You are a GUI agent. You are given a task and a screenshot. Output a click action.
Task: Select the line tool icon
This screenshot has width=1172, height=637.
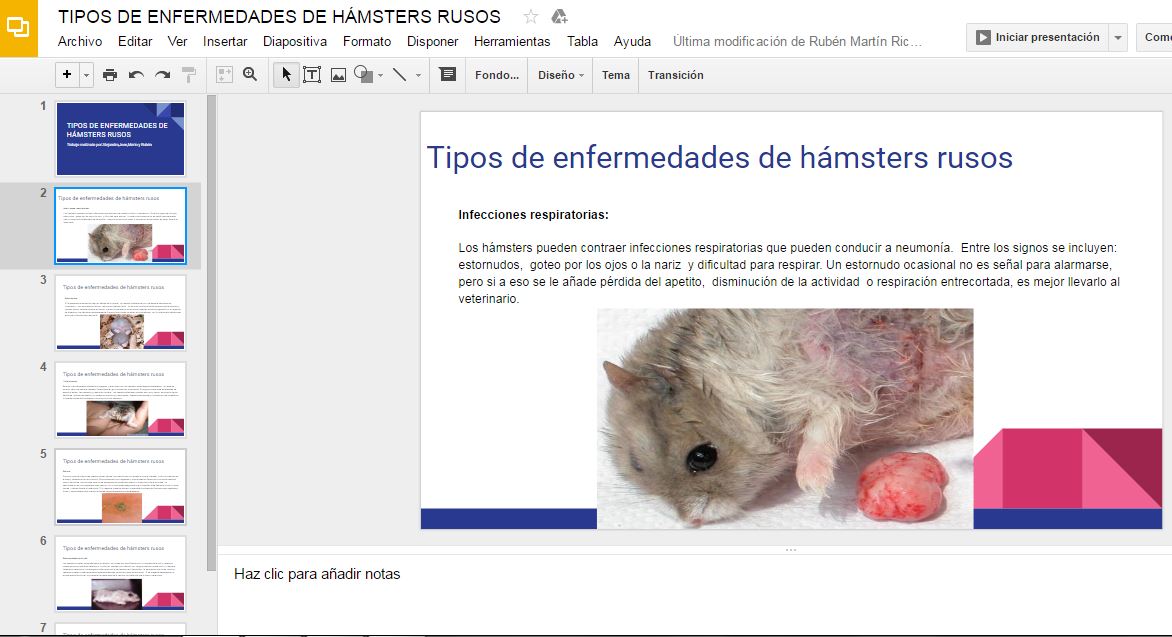click(x=400, y=75)
